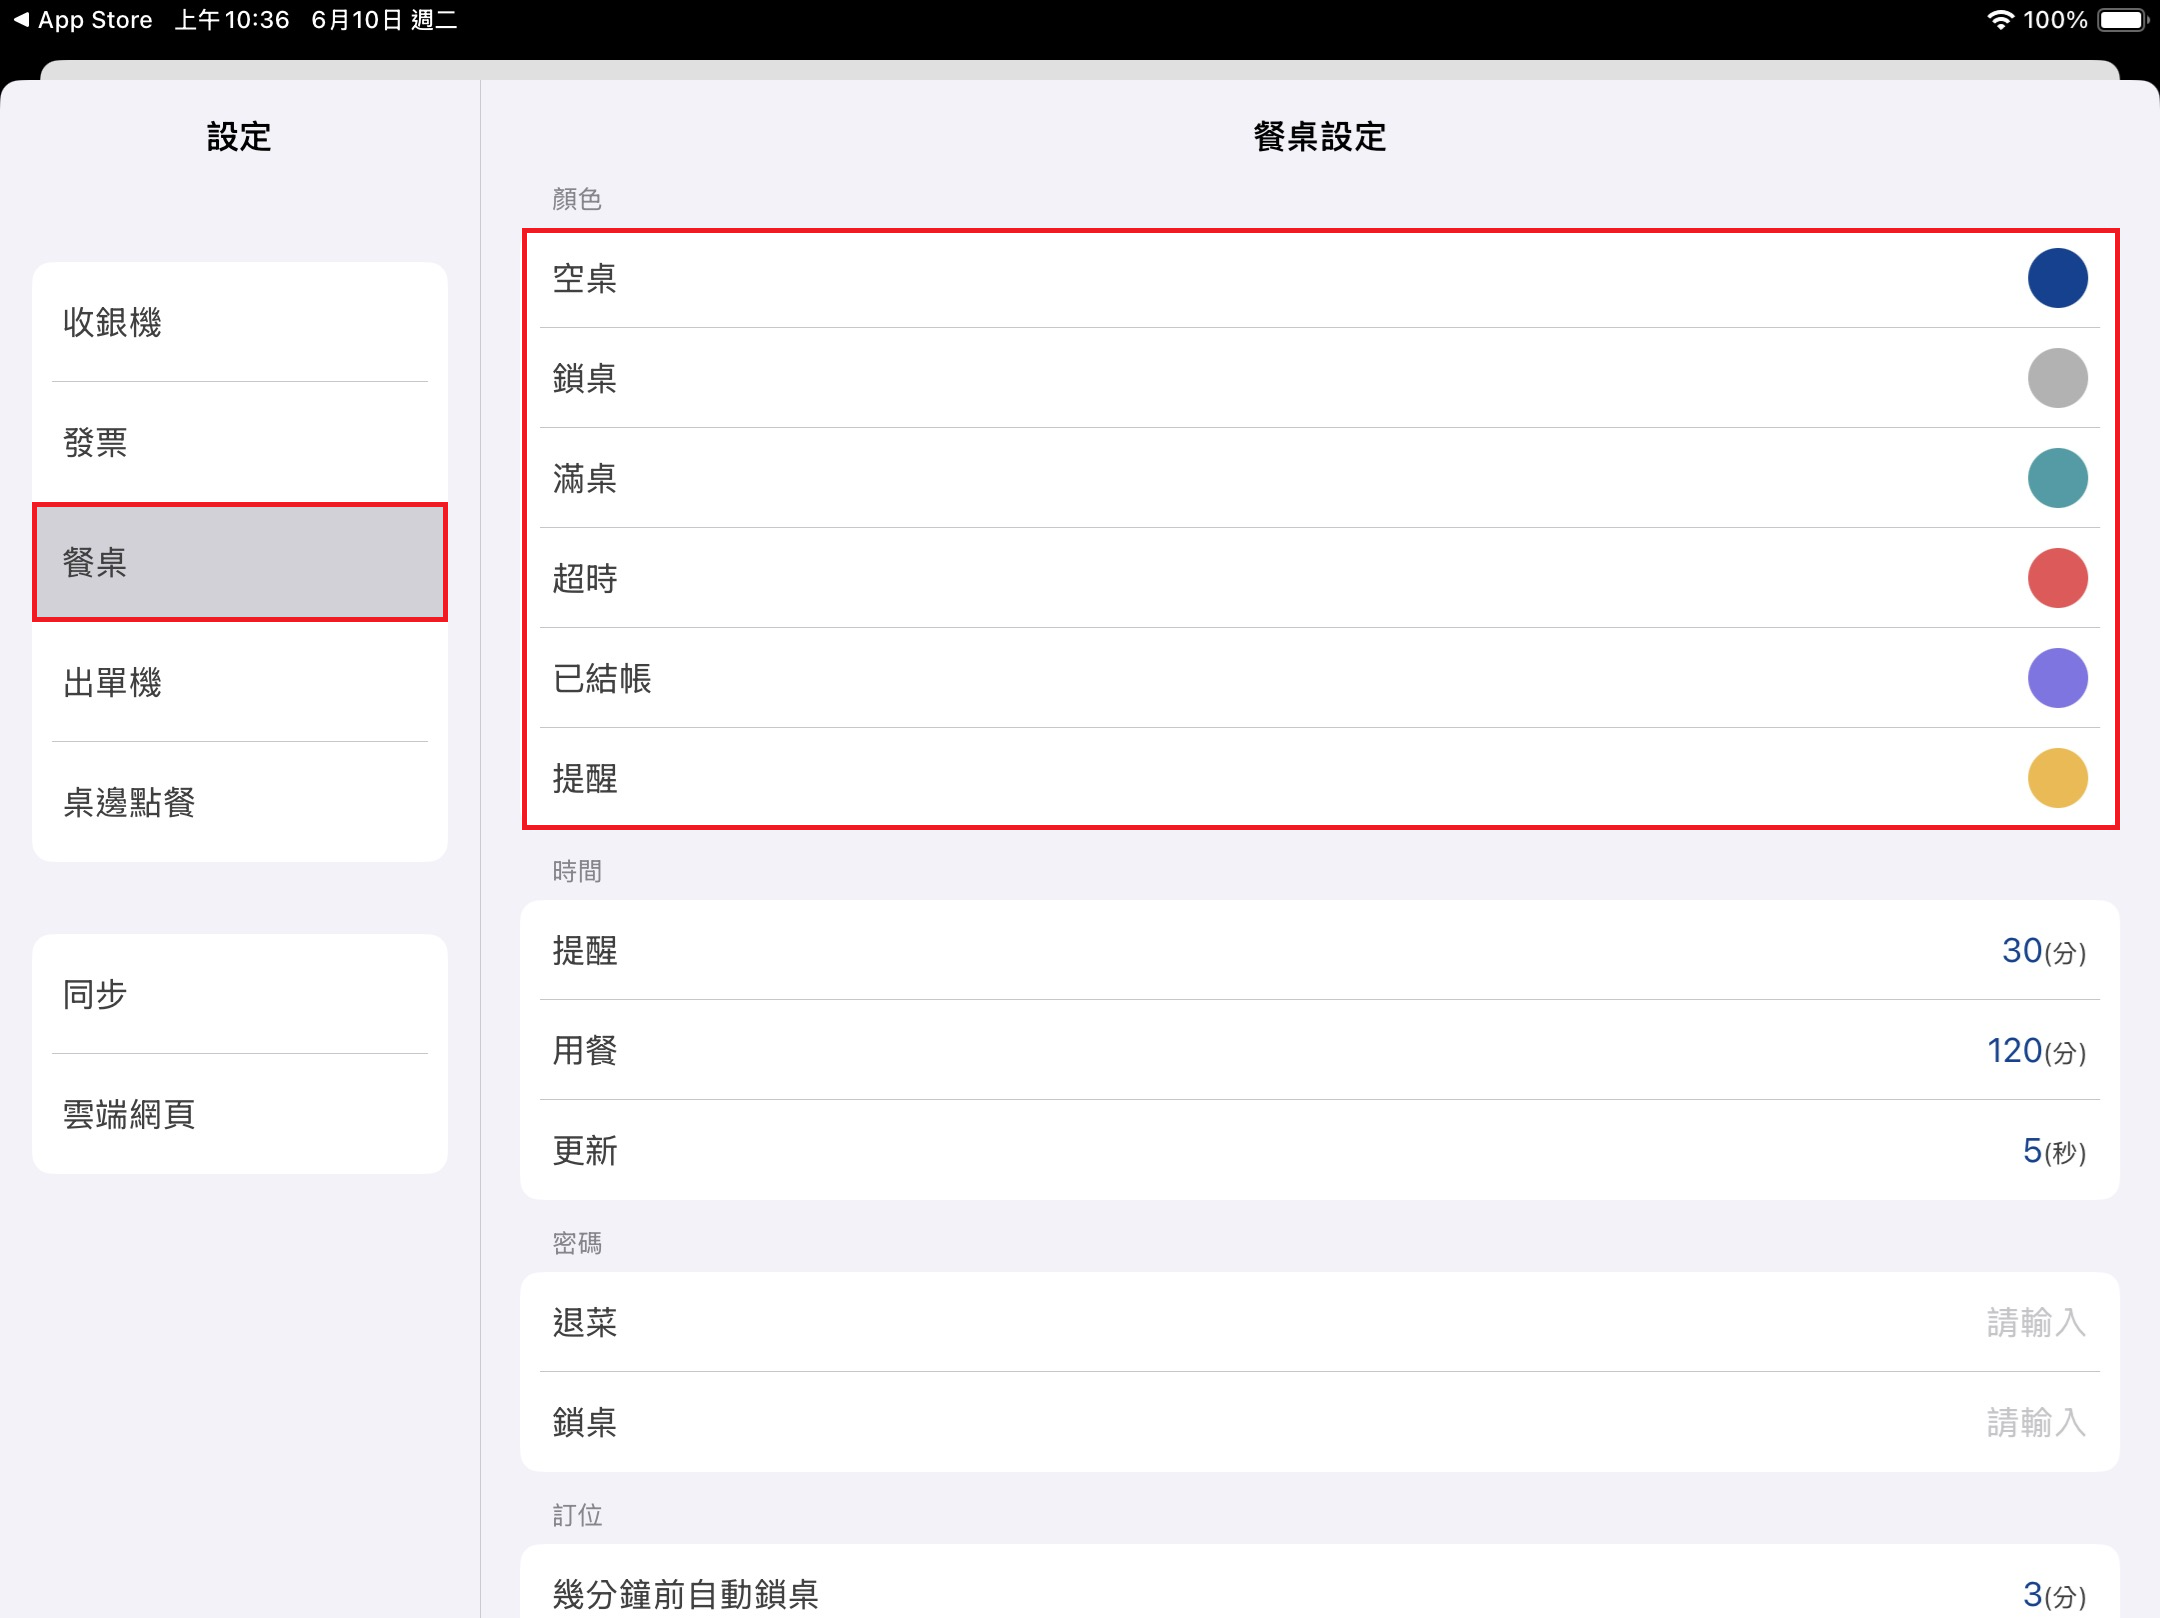
Task: Tap the yellow 提醒 color circle
Action: [2056, 778]
